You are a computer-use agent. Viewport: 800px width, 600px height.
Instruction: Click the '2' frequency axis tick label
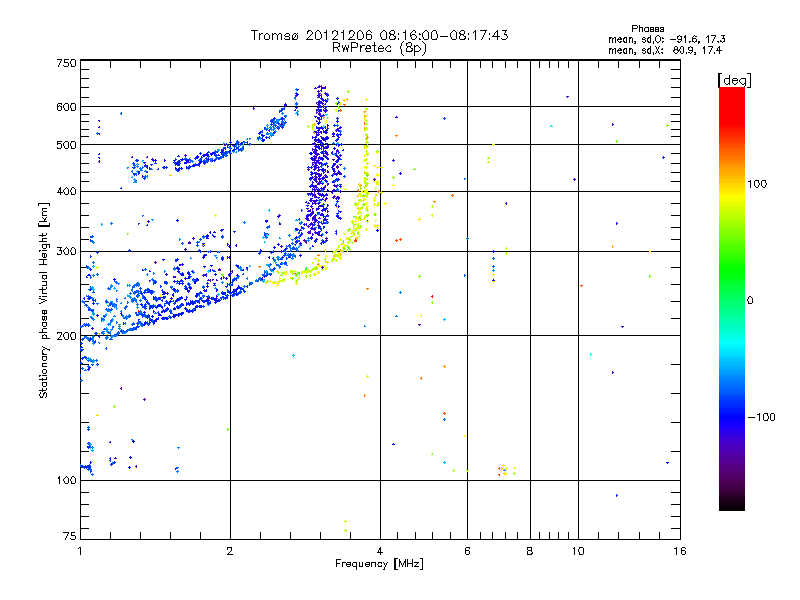[230, 551]
